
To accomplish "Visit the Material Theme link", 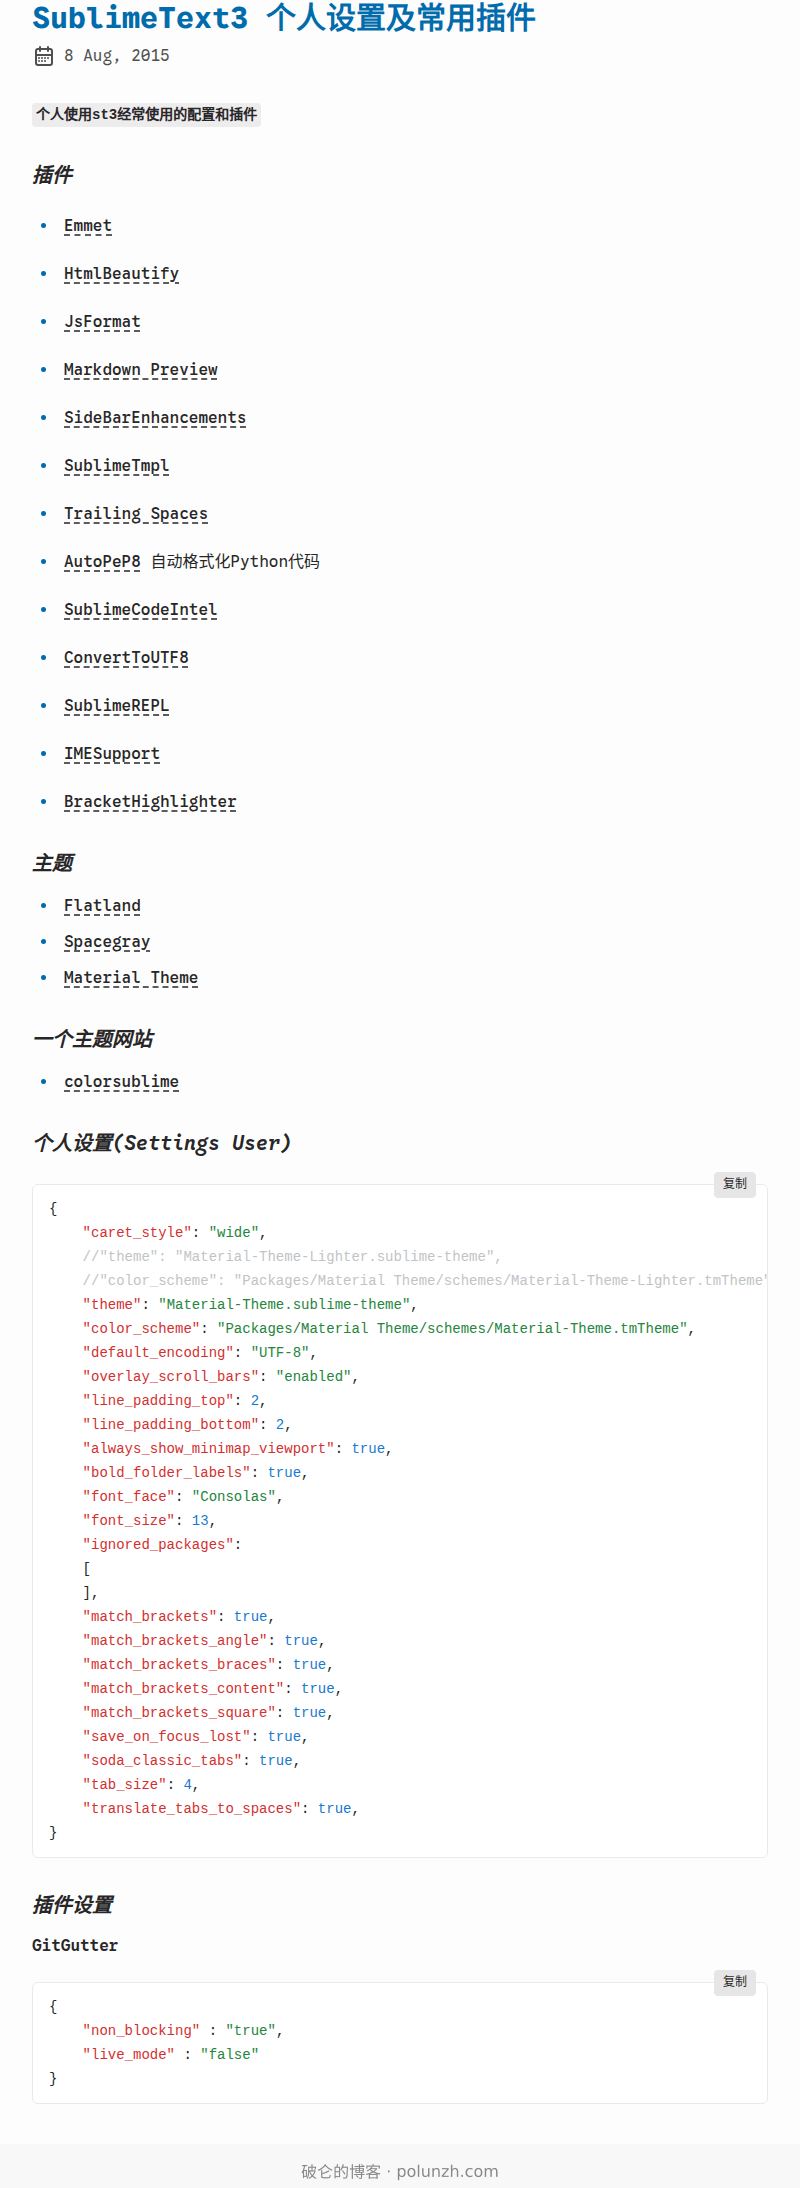I will point(130,978).
